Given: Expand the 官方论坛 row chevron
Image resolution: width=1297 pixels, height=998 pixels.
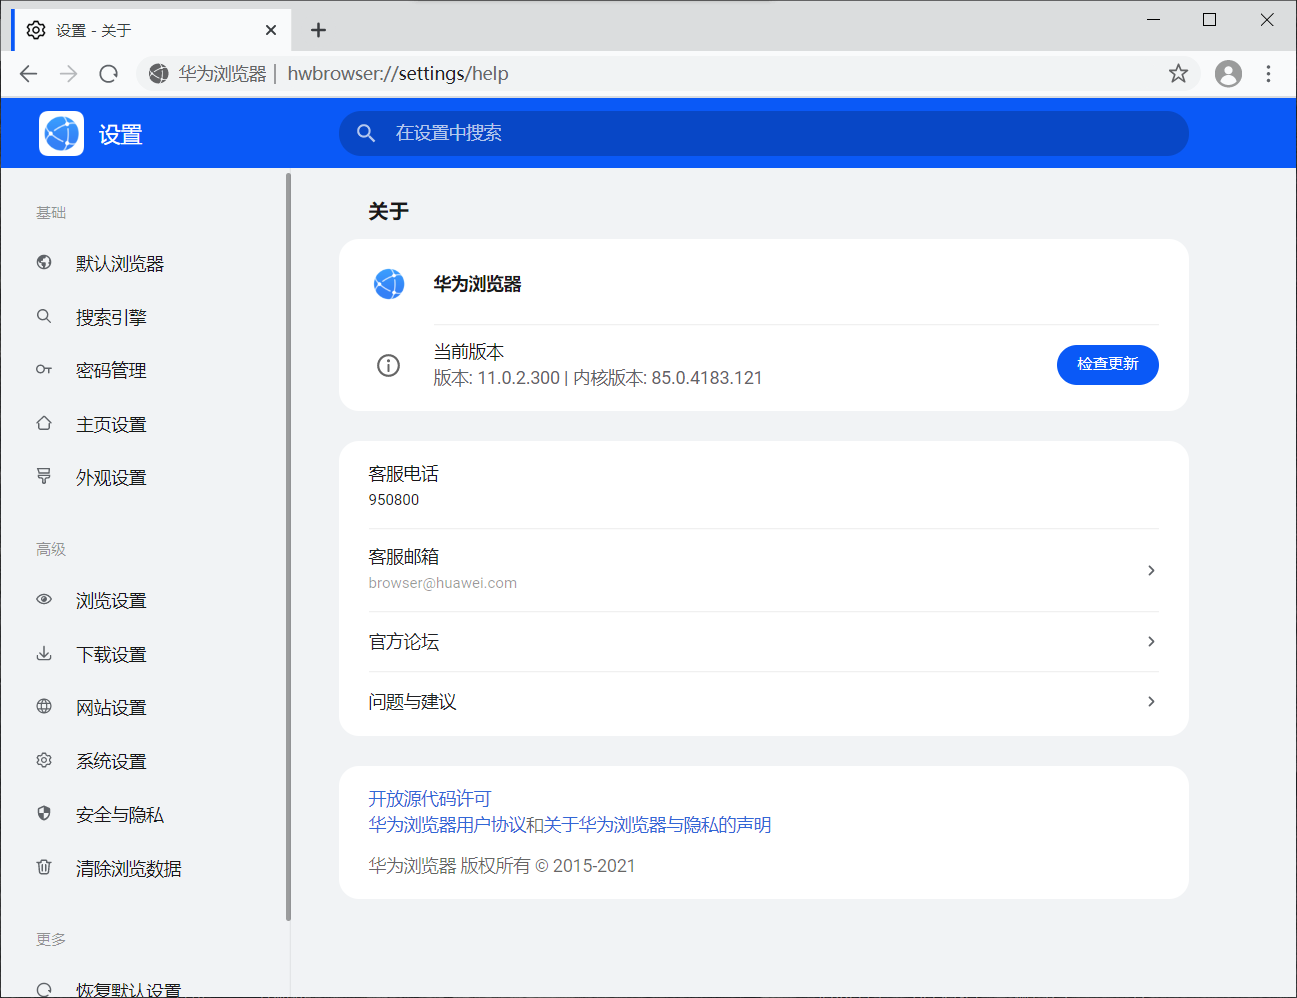Looking at the screenshot, I should click(1151, 641).
